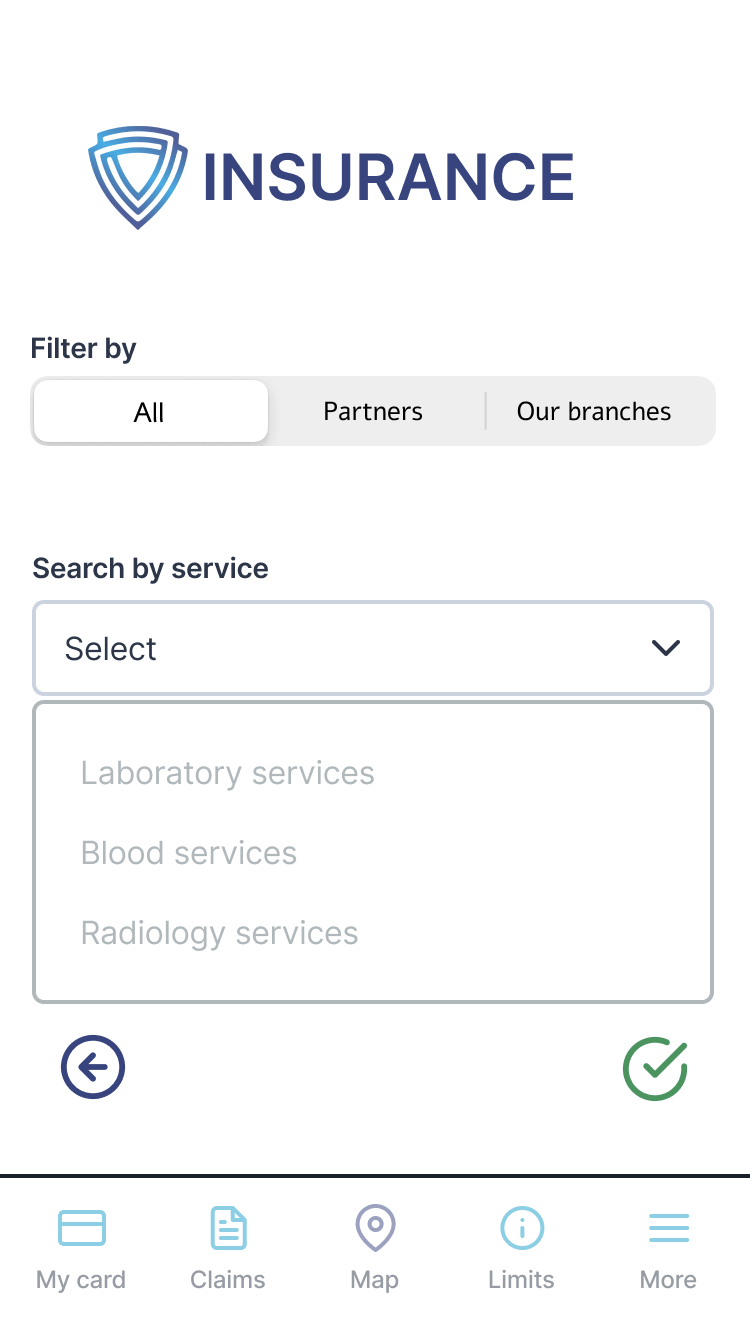Viewport: 750px width, 1334px height.
Task: Click the INSURANCE brand title
Action: point(389,178)
